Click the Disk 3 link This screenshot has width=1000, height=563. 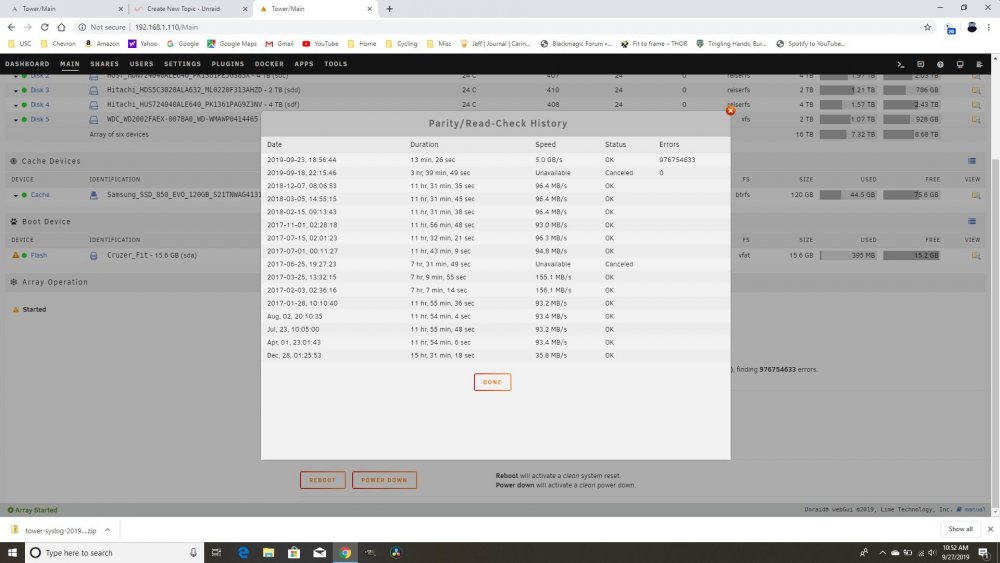click(x=40, y=90)
